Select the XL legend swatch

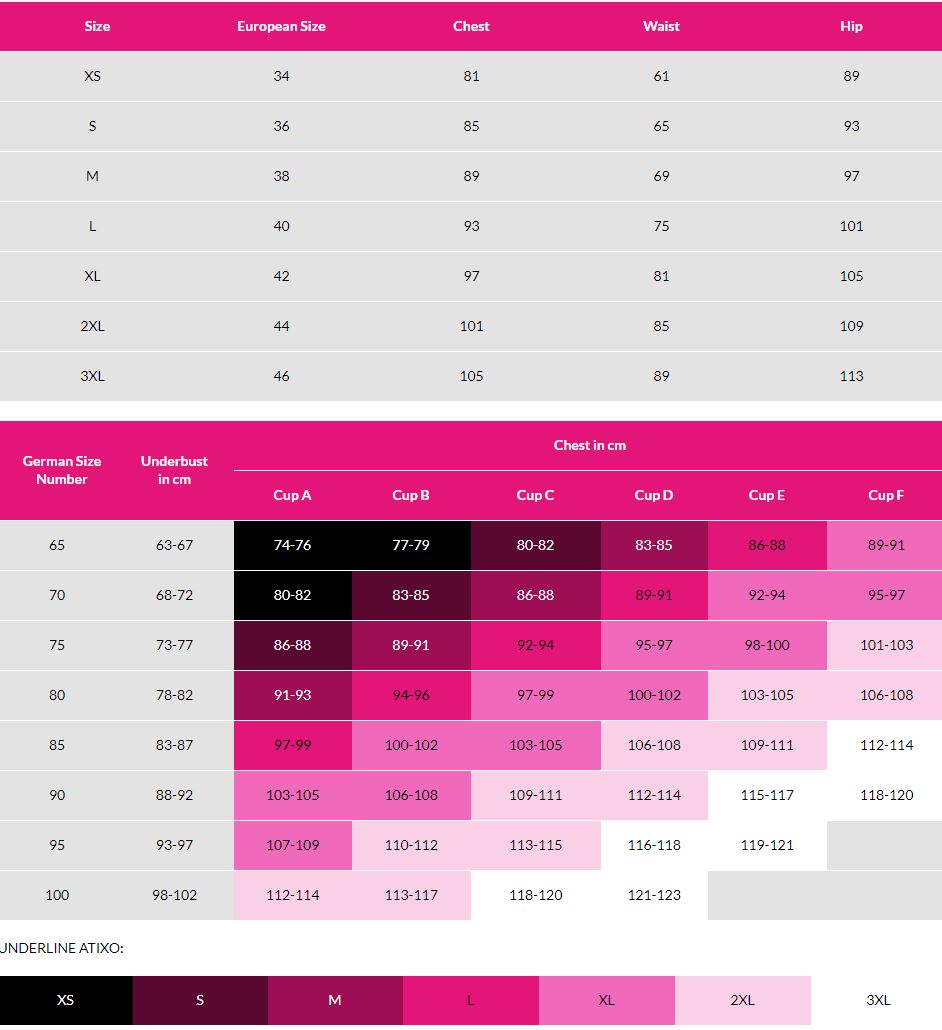pyautogui.click(x=606, y=1000)
